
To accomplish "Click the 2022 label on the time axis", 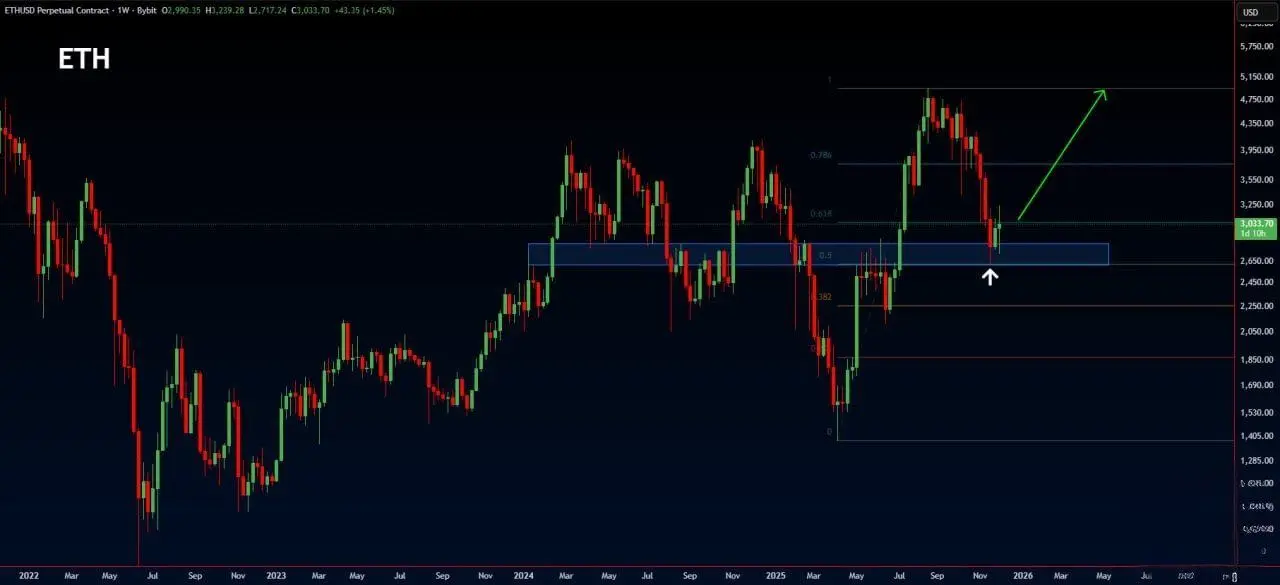I will tap(30, 576).
